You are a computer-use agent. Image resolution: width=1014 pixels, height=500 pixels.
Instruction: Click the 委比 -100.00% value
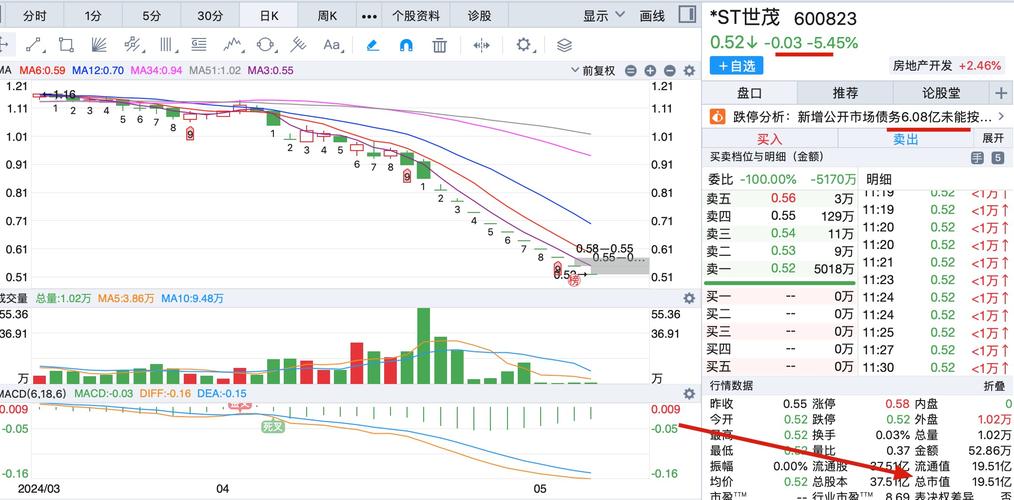[768, 179]
